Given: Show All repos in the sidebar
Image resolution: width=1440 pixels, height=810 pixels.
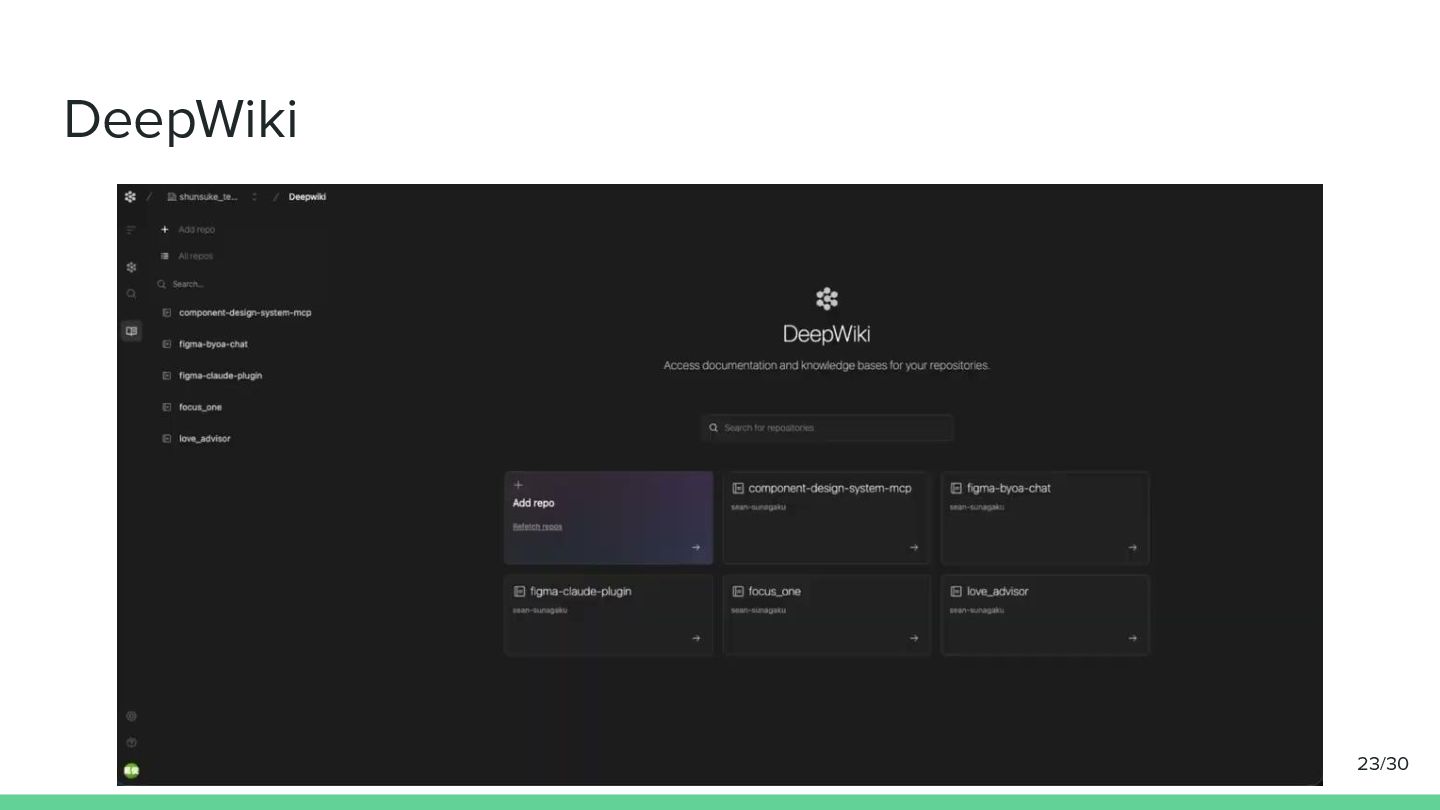Looking at the screenshot, I should pos(187,256).
